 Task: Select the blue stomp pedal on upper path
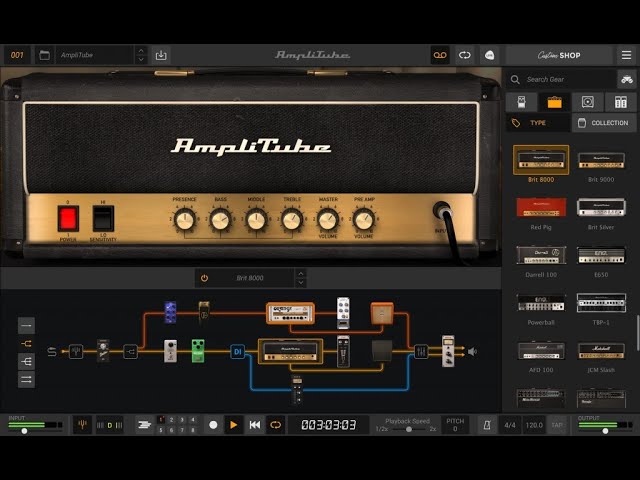point(170,312)
